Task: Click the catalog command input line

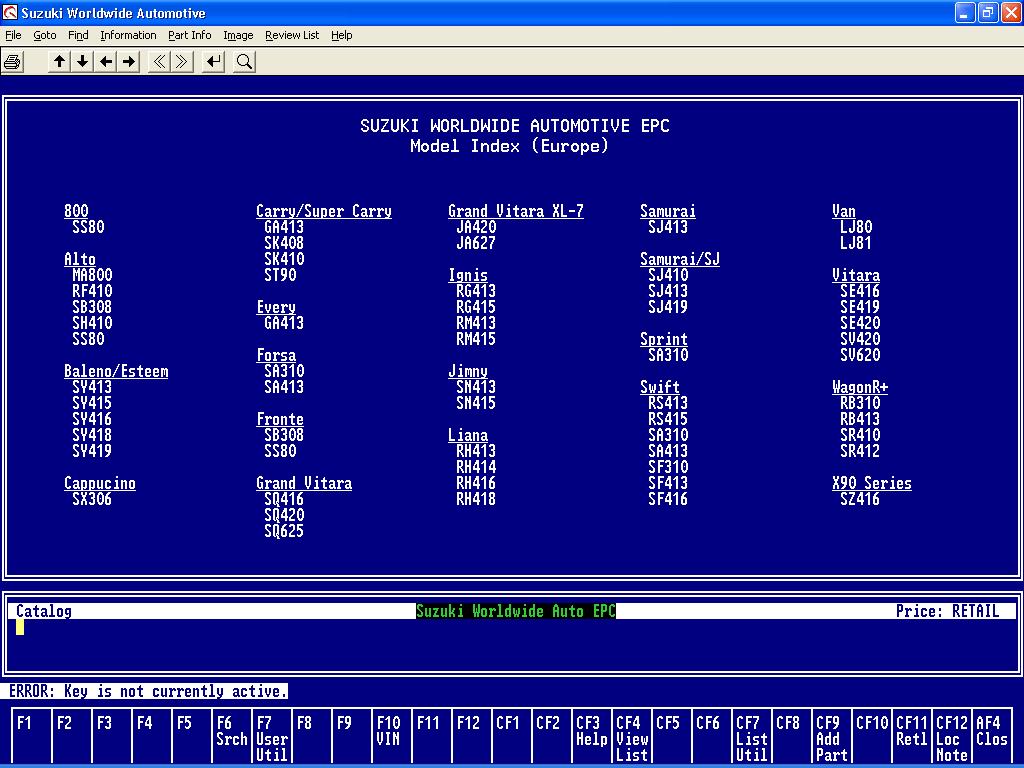Action: pos(512,627)
